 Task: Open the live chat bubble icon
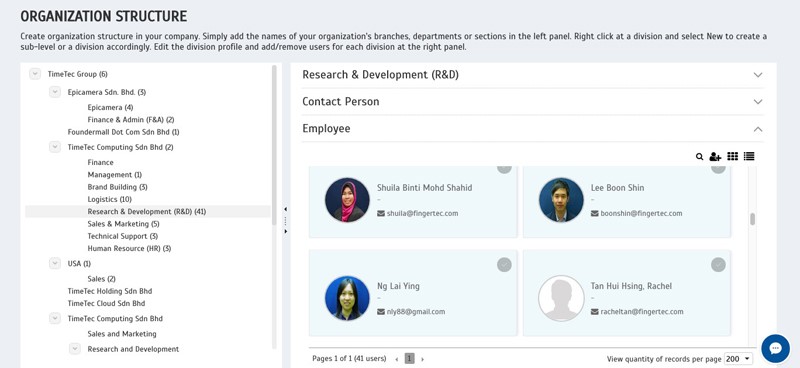pyautogui.click(x=775, y=349)
